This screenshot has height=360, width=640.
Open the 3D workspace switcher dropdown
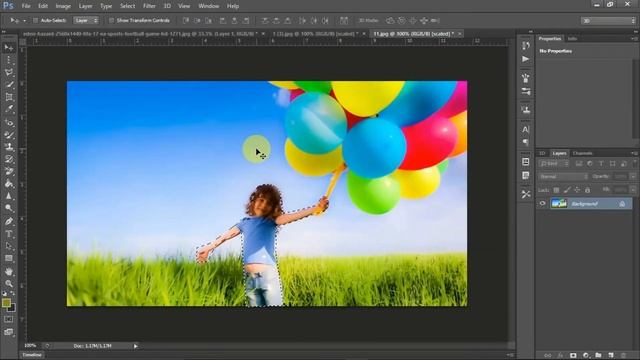coord(608,20)
